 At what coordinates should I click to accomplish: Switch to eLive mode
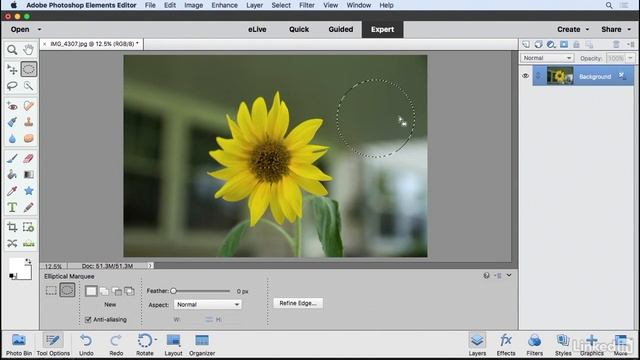click(257, 29)
